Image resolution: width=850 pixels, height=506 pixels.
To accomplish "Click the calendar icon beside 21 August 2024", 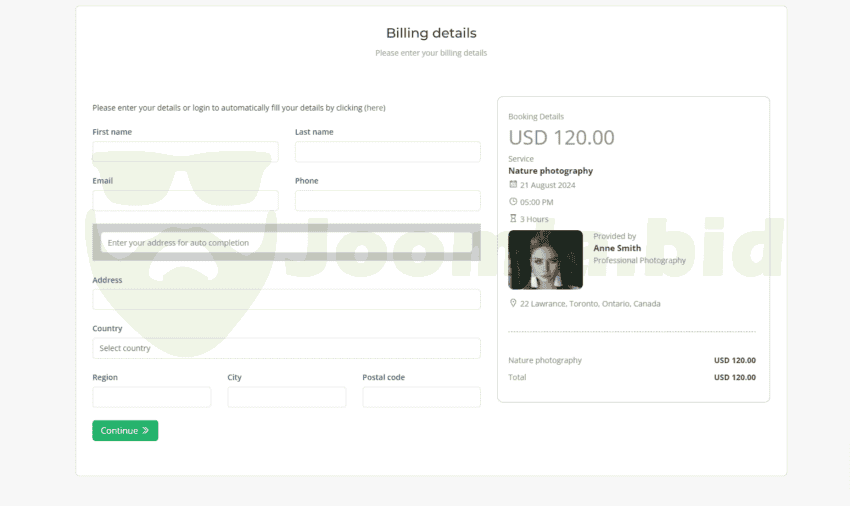I will [x=513, y=185].
